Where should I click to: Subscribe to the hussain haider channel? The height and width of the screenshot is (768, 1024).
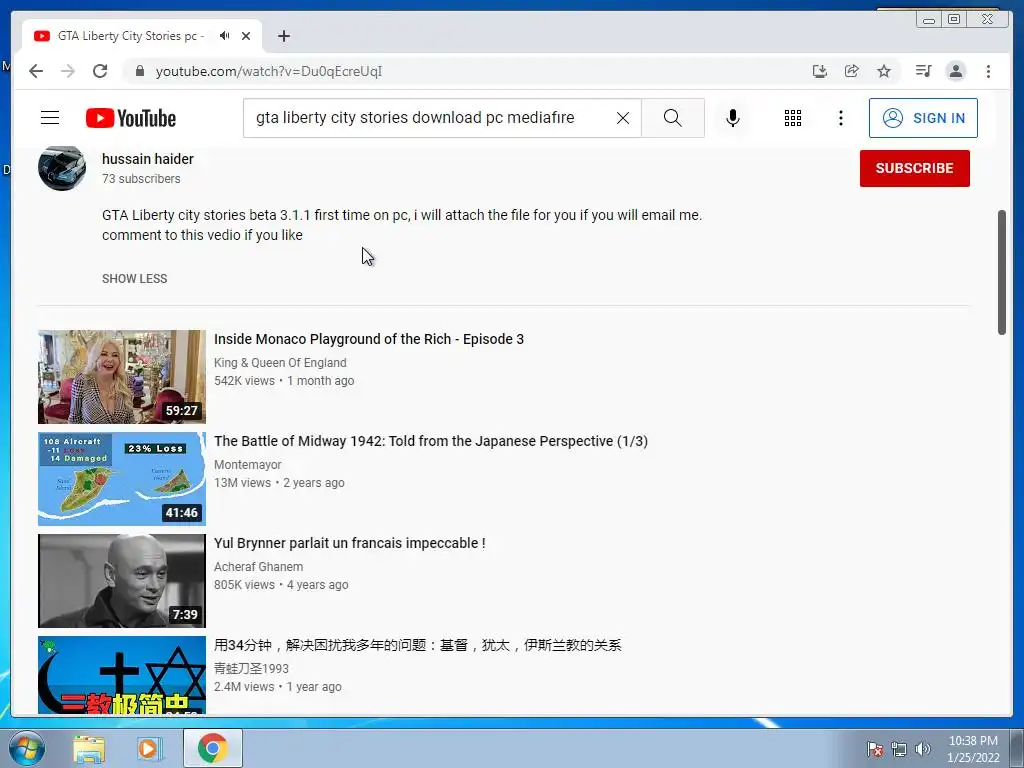pos(914,168)
